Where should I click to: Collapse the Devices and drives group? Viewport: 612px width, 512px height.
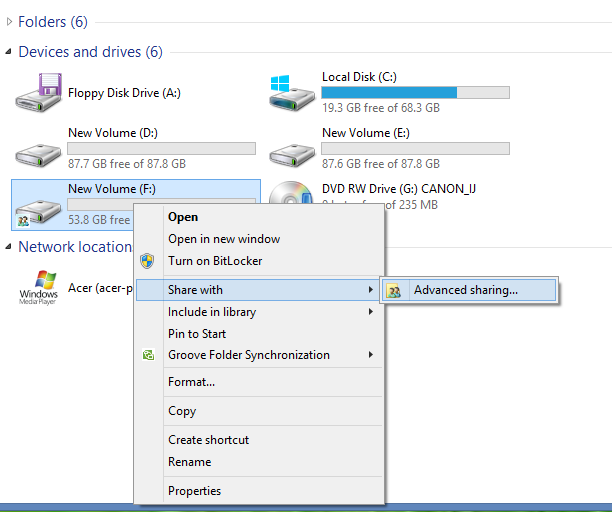(8, 52)
